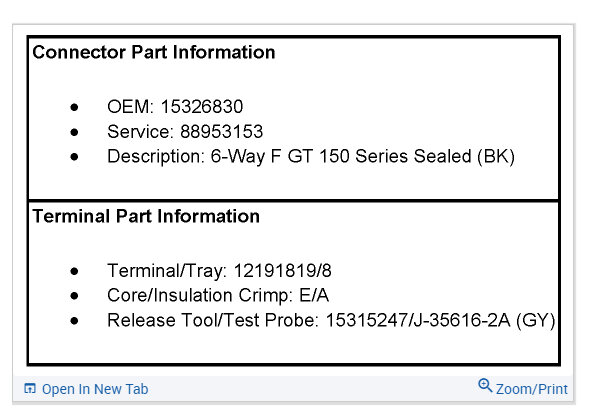Click the Open In New Tab icon

30,389
